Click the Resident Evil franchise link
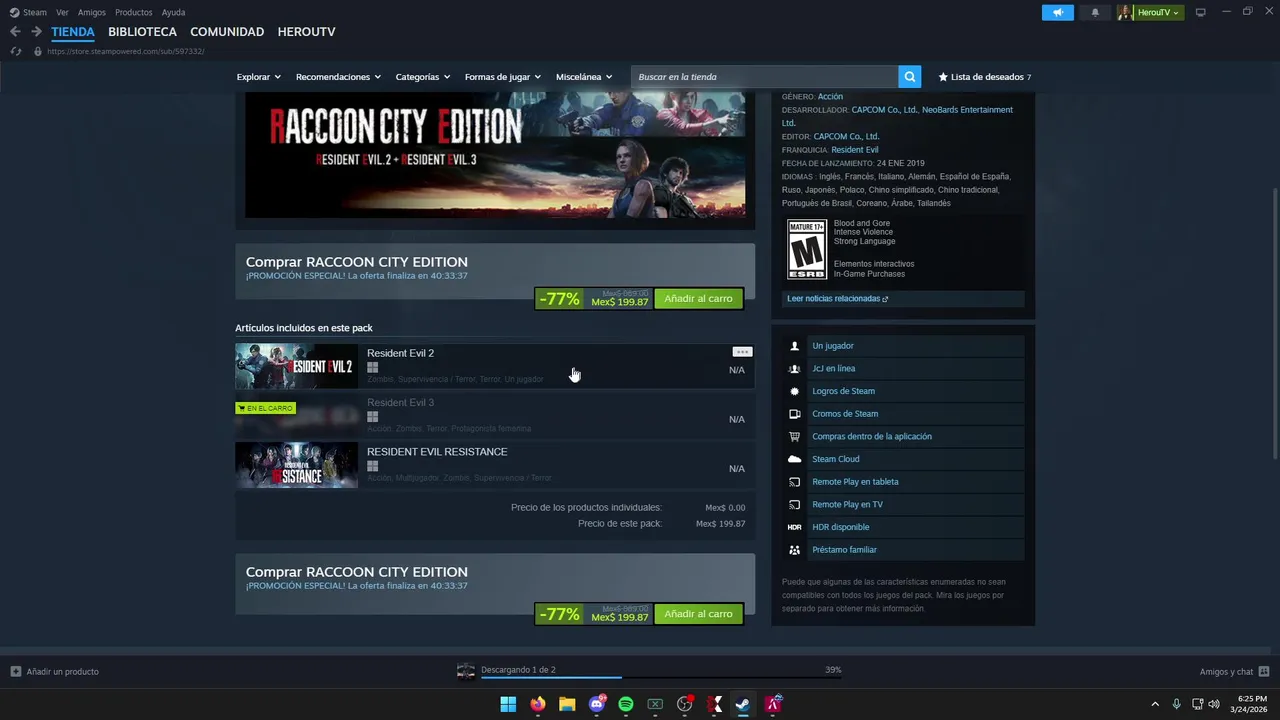The width and height of the screenshot is (1280, 720). 854,150
